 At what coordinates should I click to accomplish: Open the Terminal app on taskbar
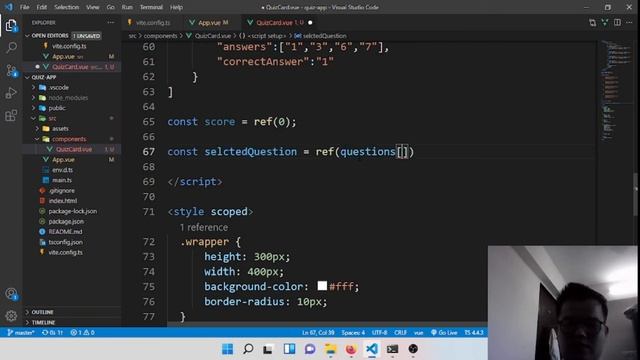click(392, 349)
